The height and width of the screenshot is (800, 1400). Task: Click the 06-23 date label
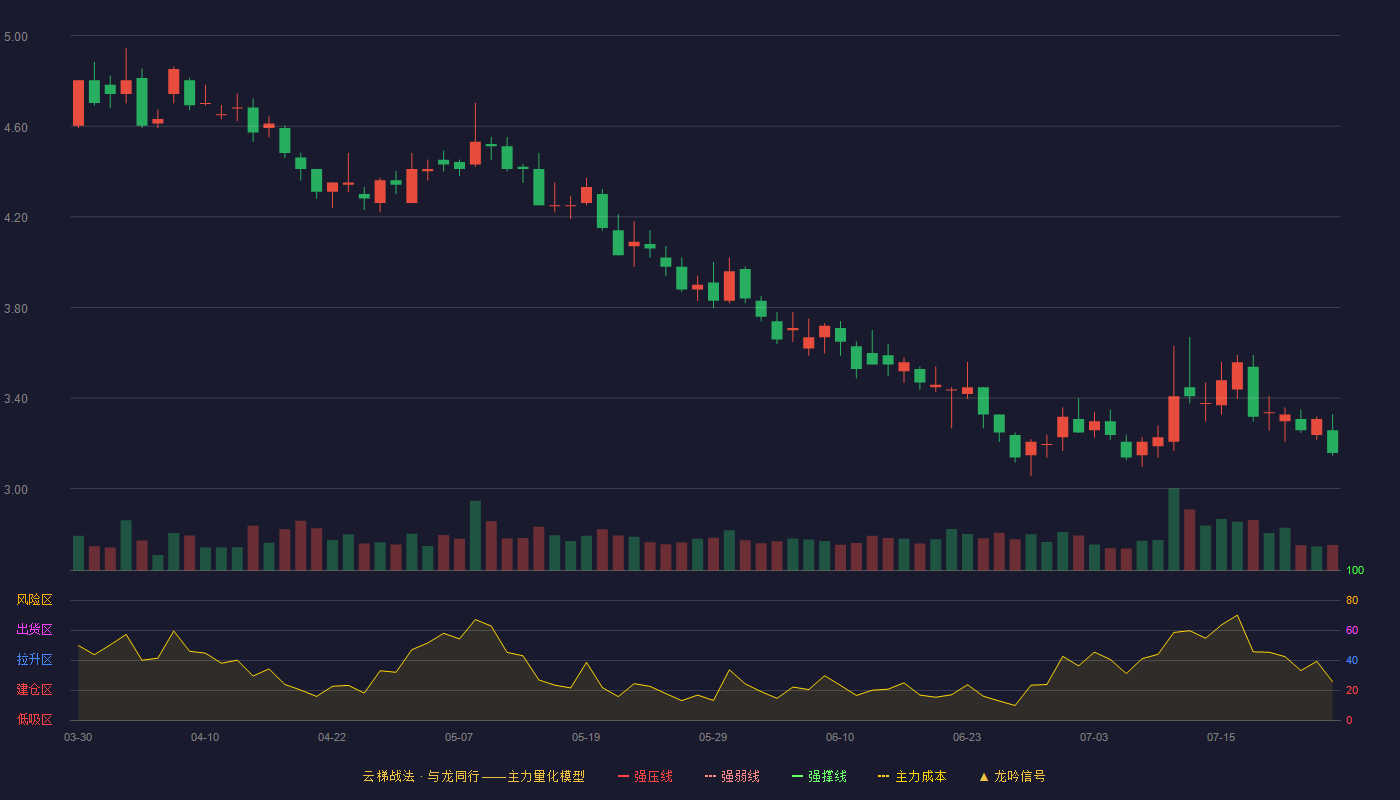[967, 737]
